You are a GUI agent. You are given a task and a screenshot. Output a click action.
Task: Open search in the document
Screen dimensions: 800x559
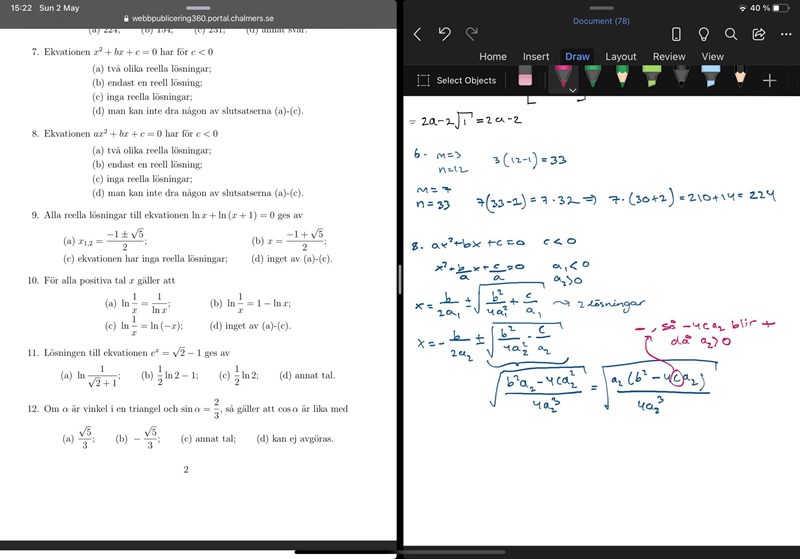[x=731, y=34]
